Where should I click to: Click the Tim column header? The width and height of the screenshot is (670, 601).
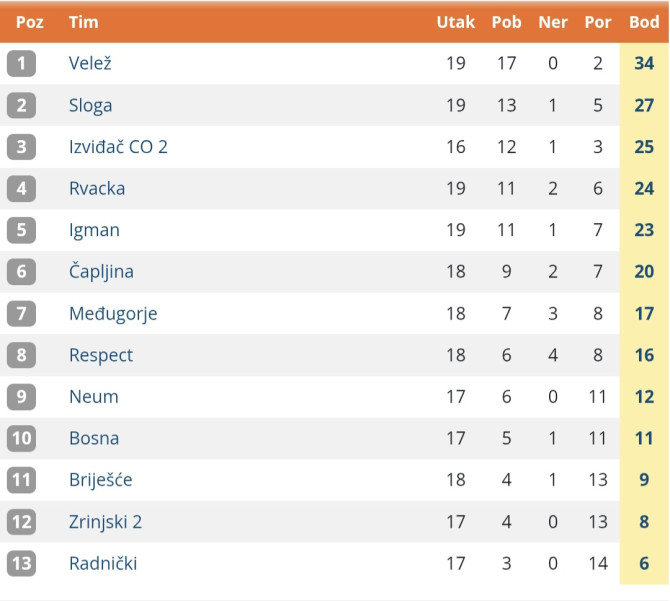[x=83, y=22]
